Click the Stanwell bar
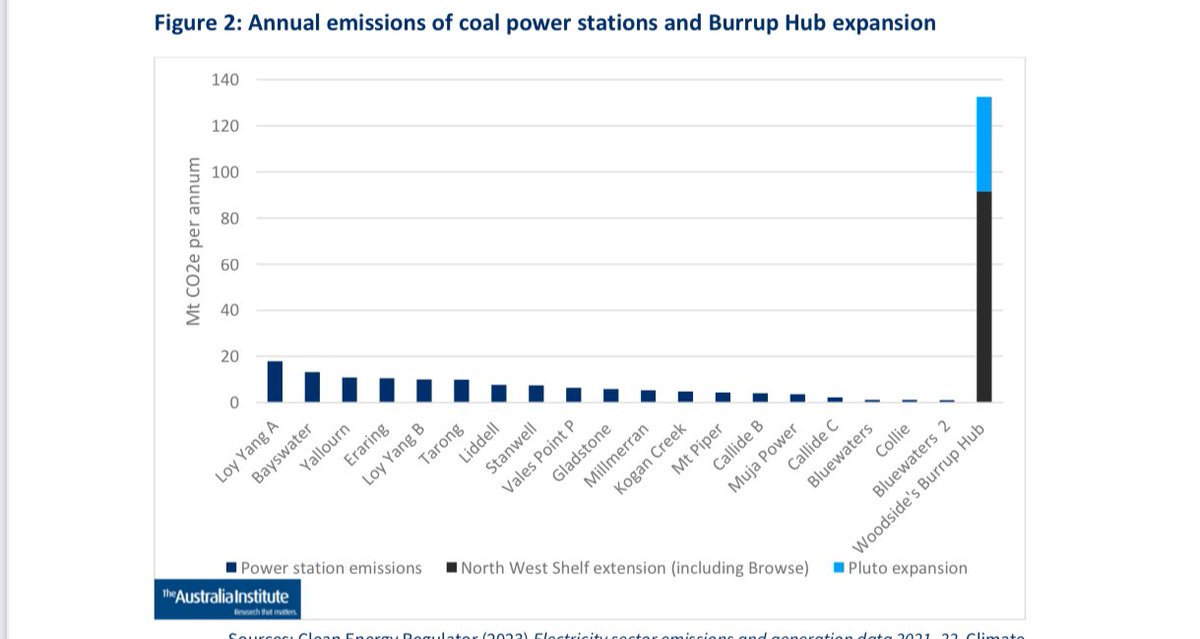The width and height of the screenshot is (1200, 639). (x=536, y=394)
